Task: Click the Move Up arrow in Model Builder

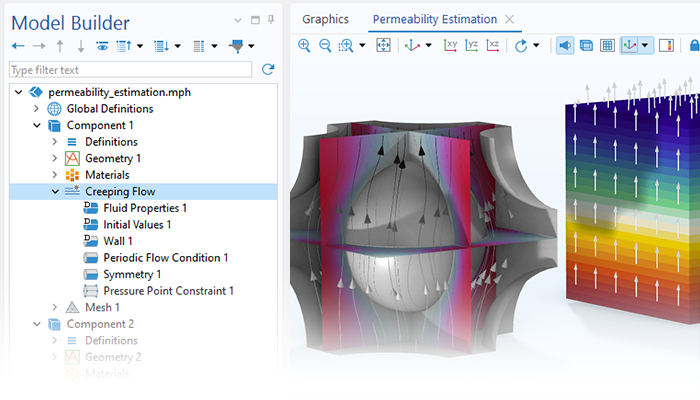Action: [60, 46]
